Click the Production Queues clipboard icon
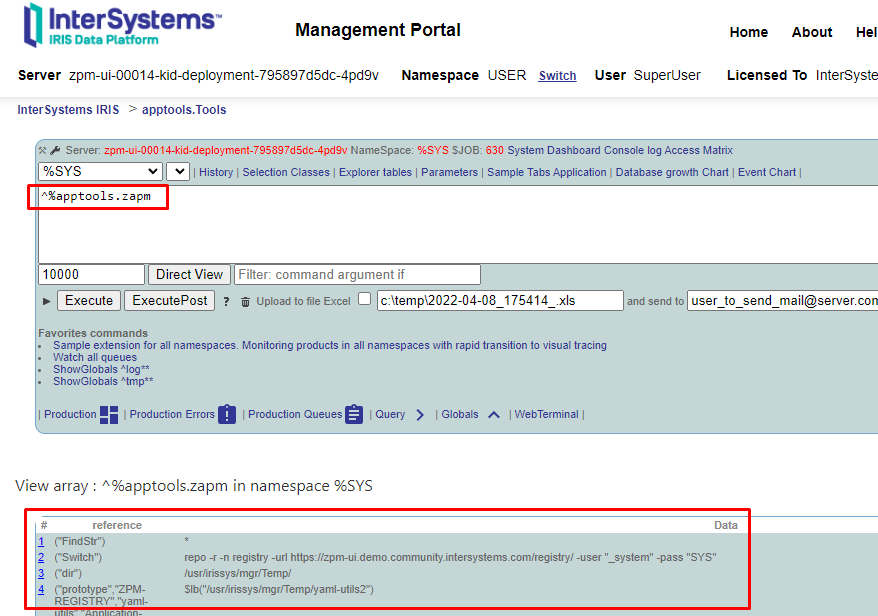This screenshot has width=878, height=616. point(354,414)
